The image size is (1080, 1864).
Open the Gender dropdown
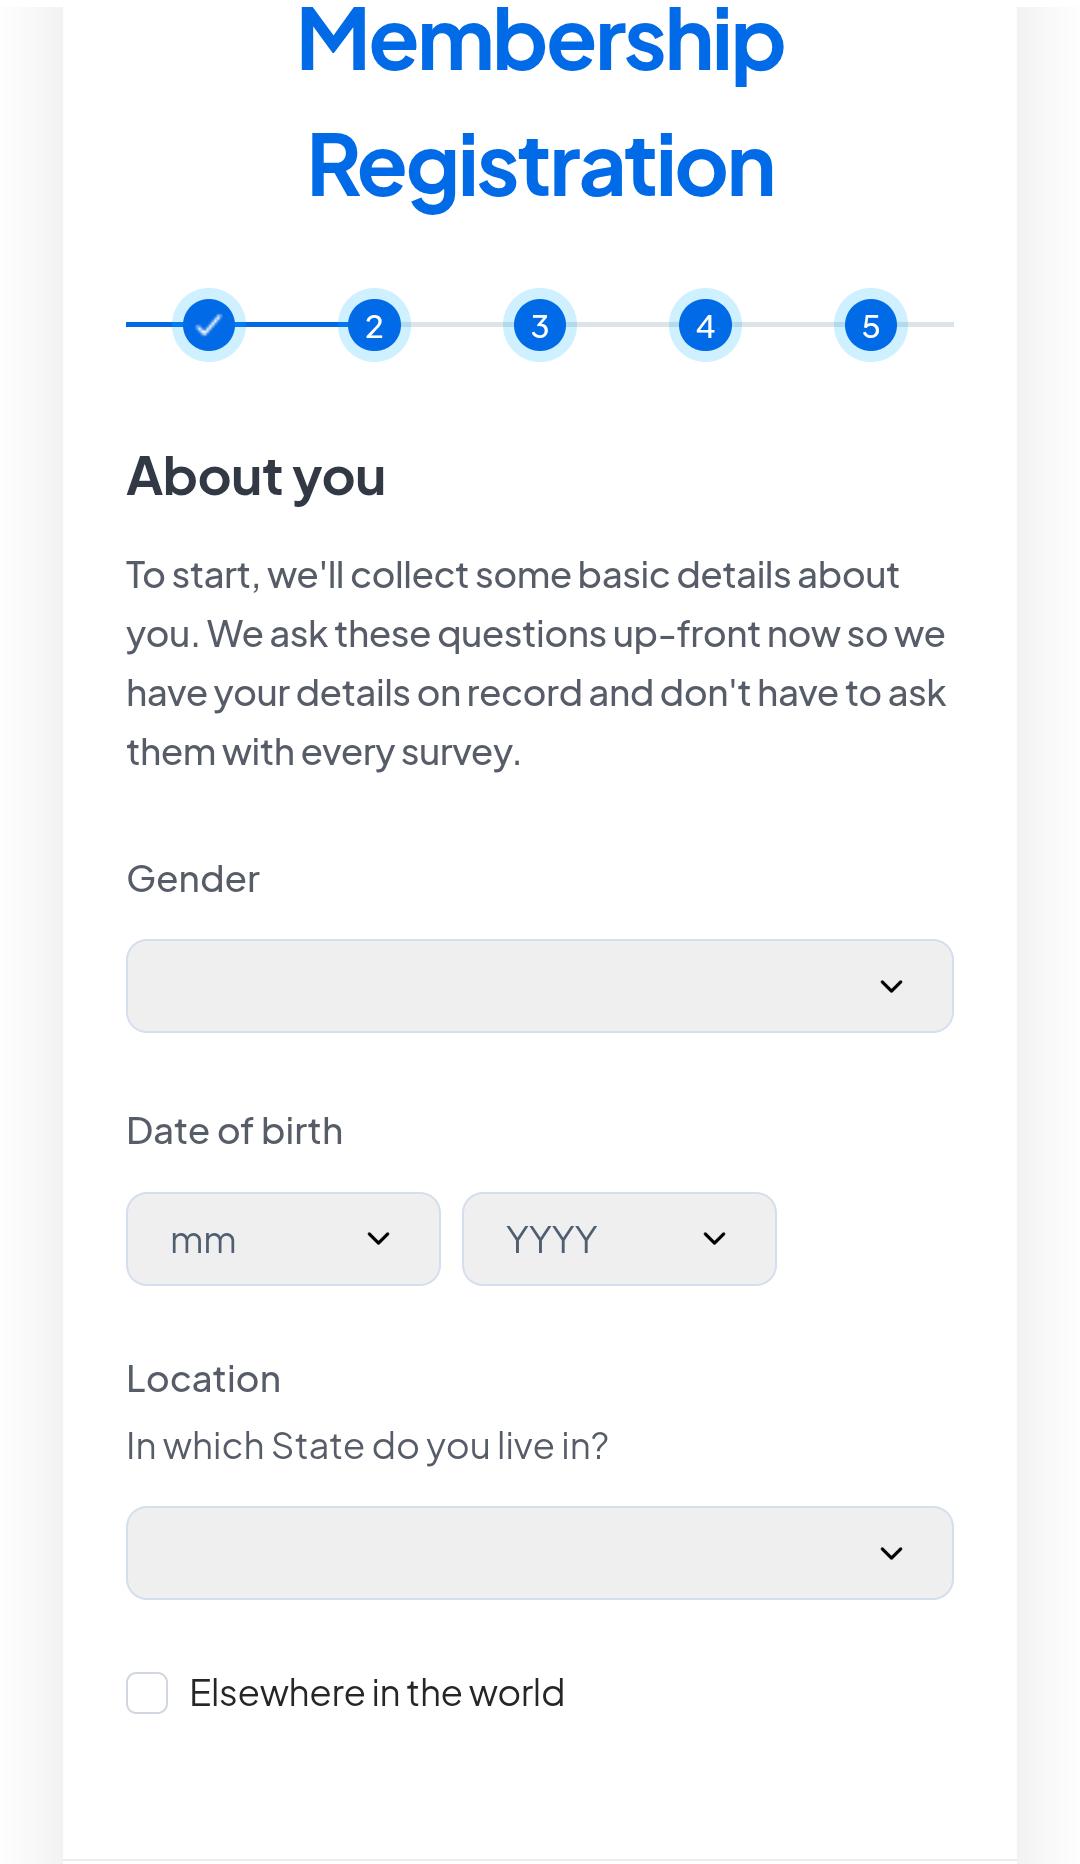(x=540, y=986)
